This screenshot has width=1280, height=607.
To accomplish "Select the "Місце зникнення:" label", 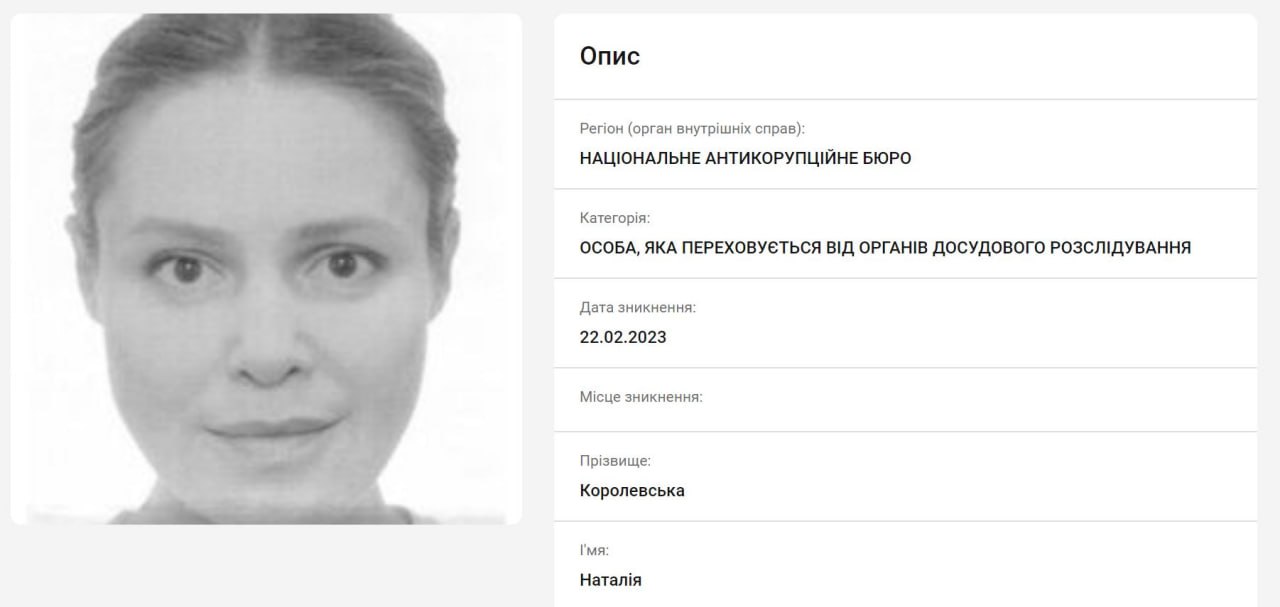I will click(x=641, y=397).
